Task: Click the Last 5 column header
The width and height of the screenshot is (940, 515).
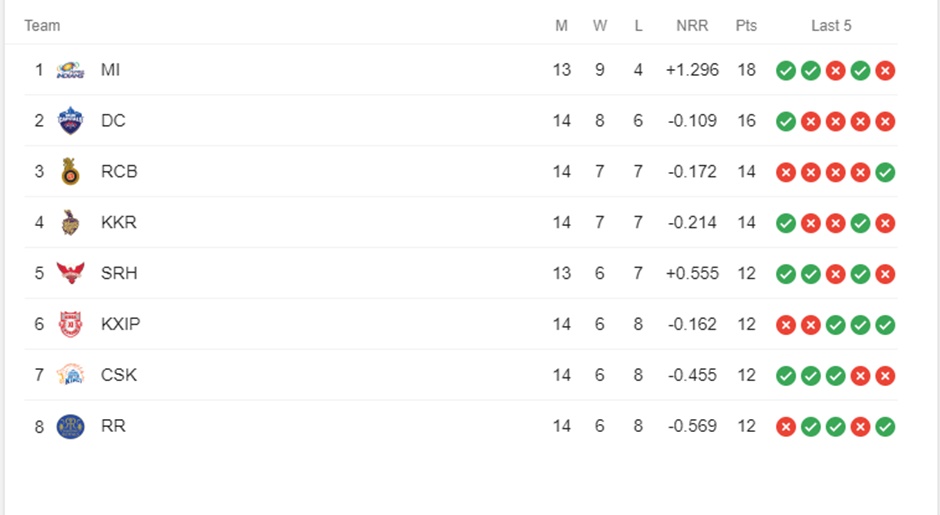Action: tap(831, 26)
